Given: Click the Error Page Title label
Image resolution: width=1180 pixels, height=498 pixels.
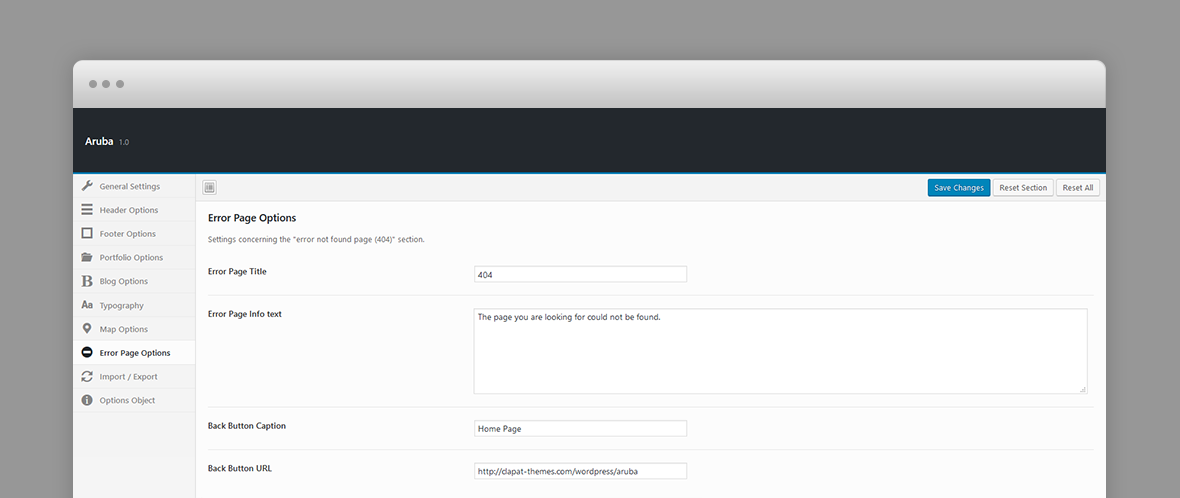Looking at the screenshot, I should pyautogui.click(x=237, y=272).
